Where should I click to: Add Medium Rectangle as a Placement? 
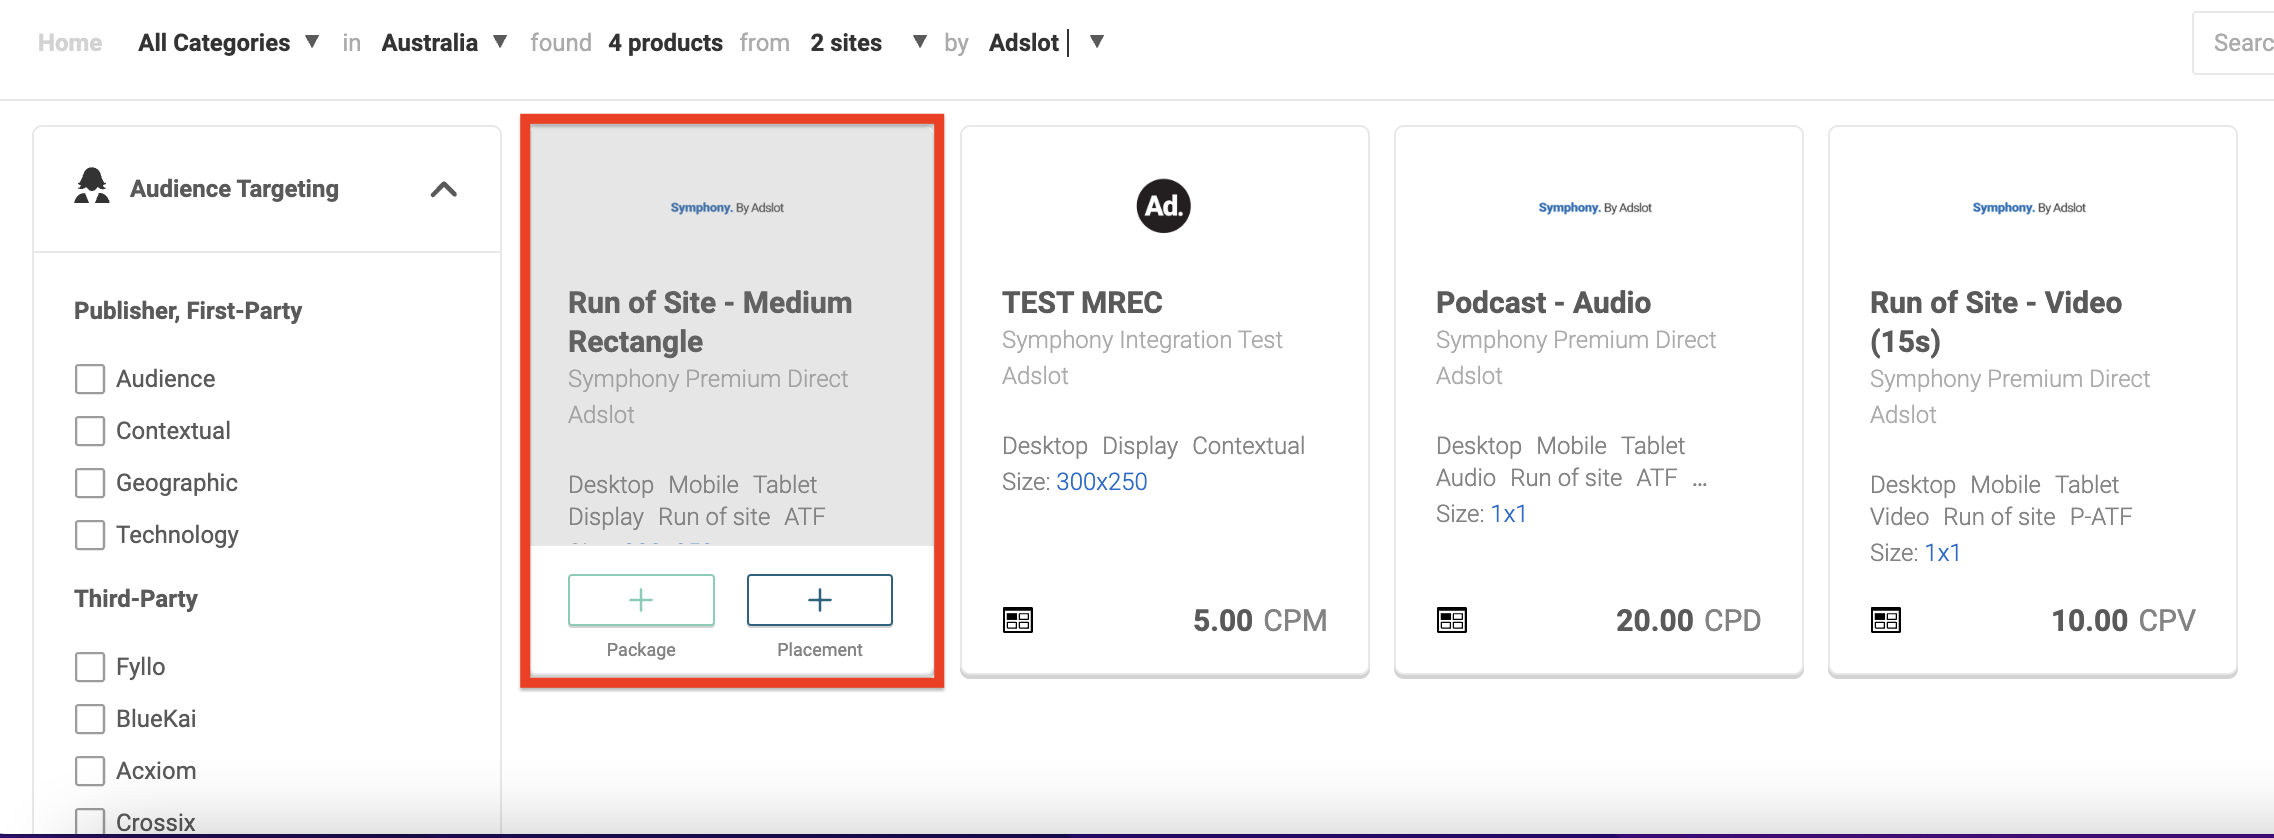tap(820, 600)
